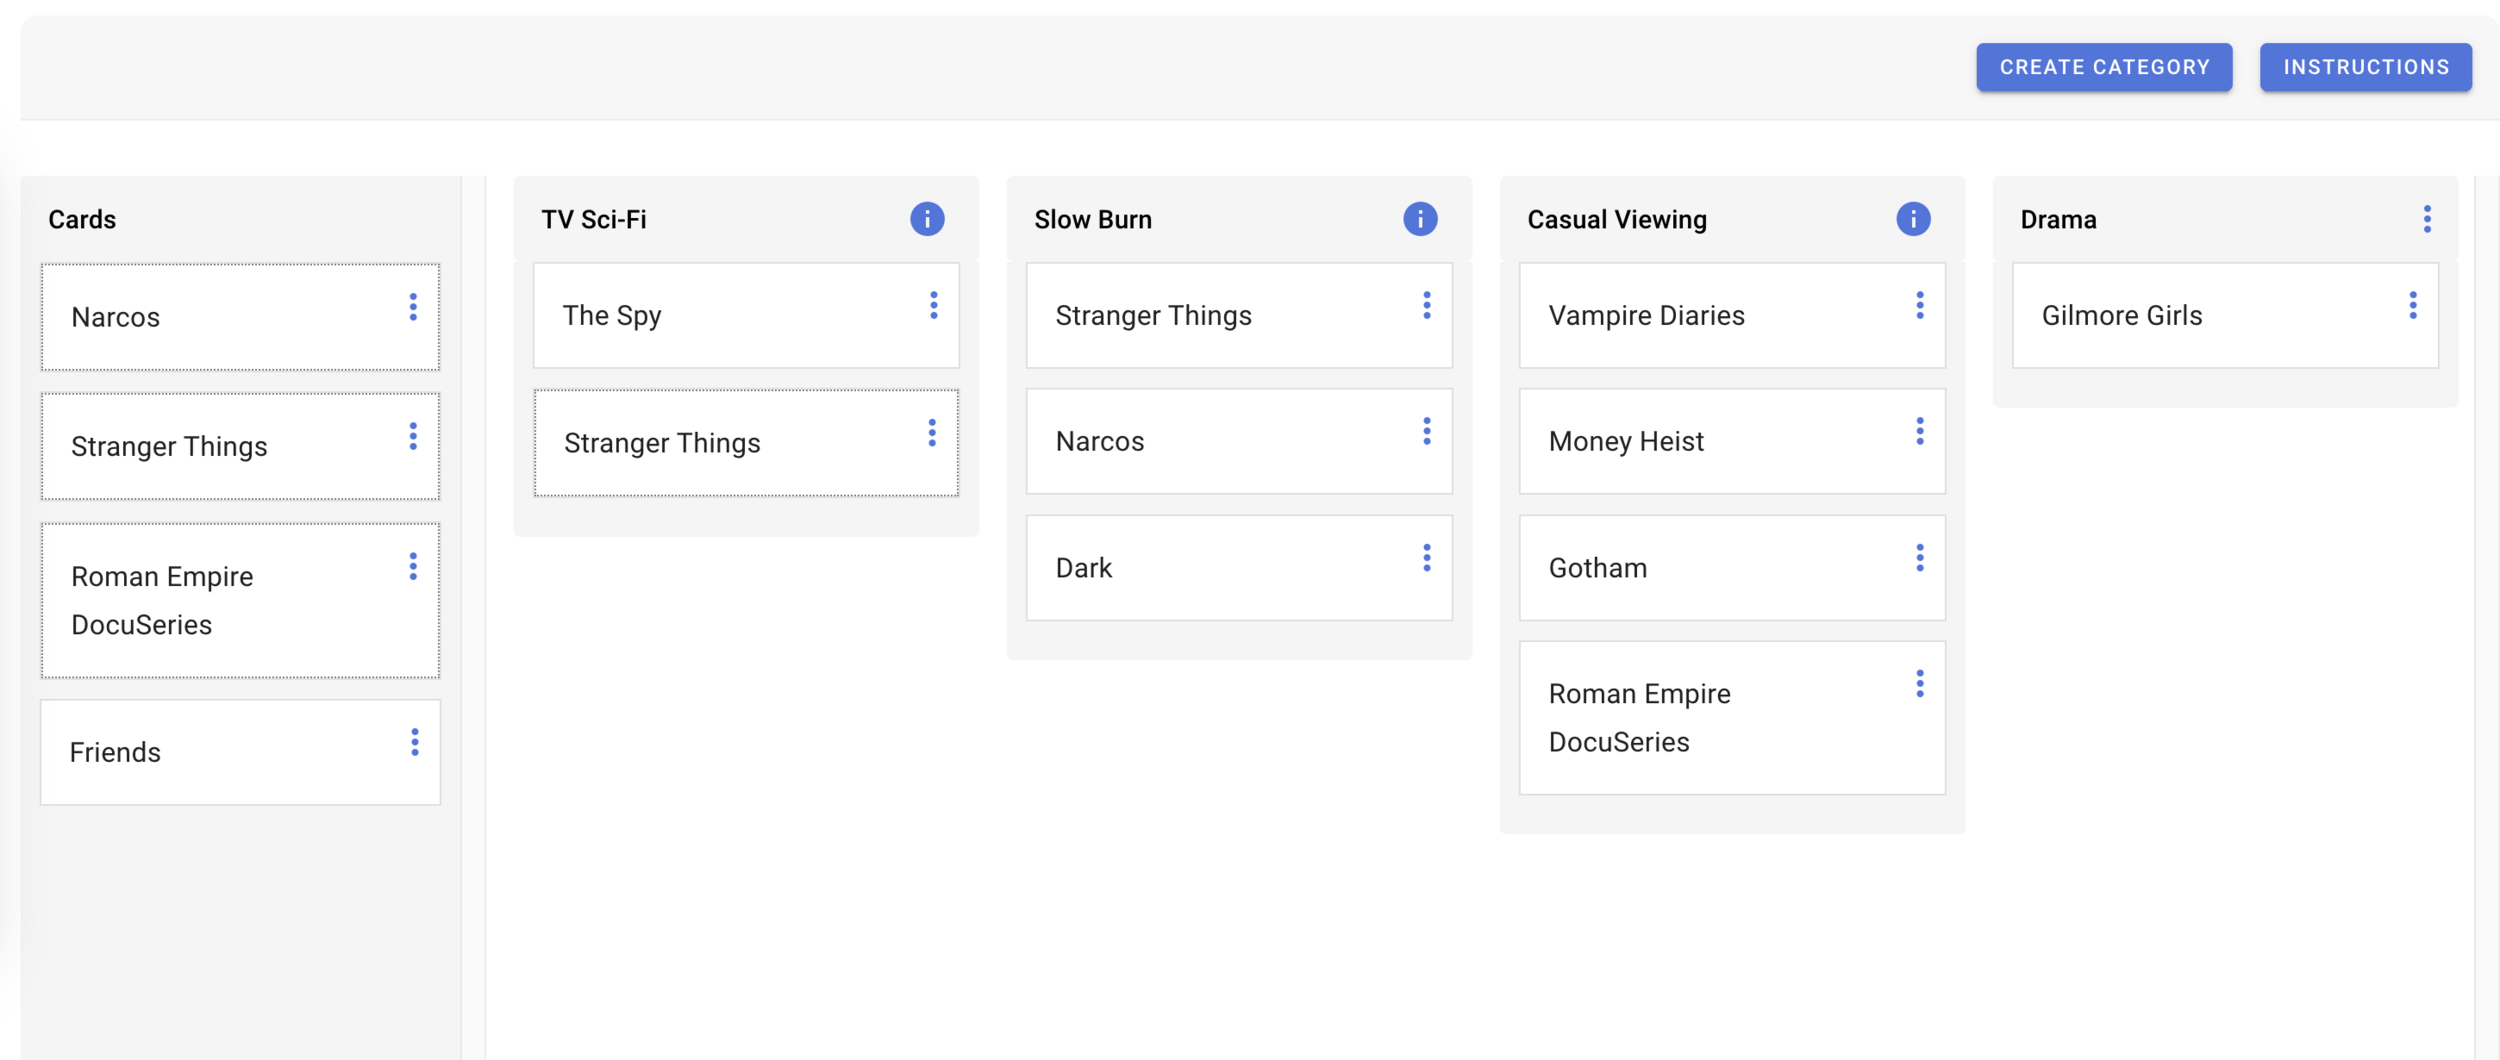Open options for Roman Empire DocuSeries in Cards
Image resolution: width=2500 pixels, height=1060 pixels.
(413, 567)
